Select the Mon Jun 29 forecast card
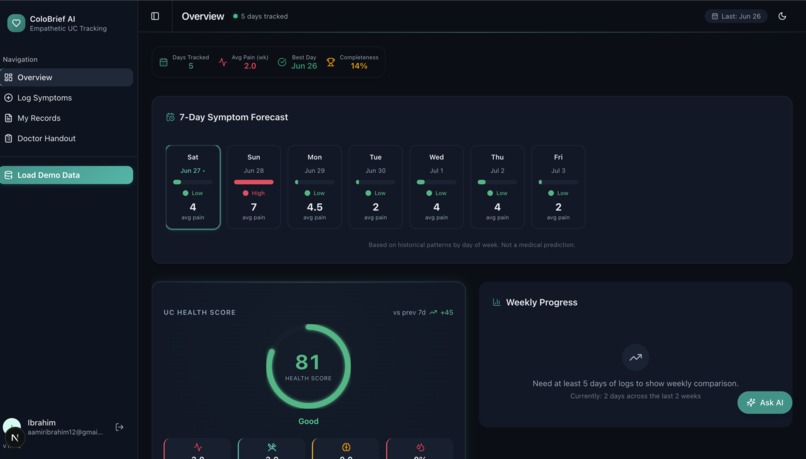 point(315,187)
